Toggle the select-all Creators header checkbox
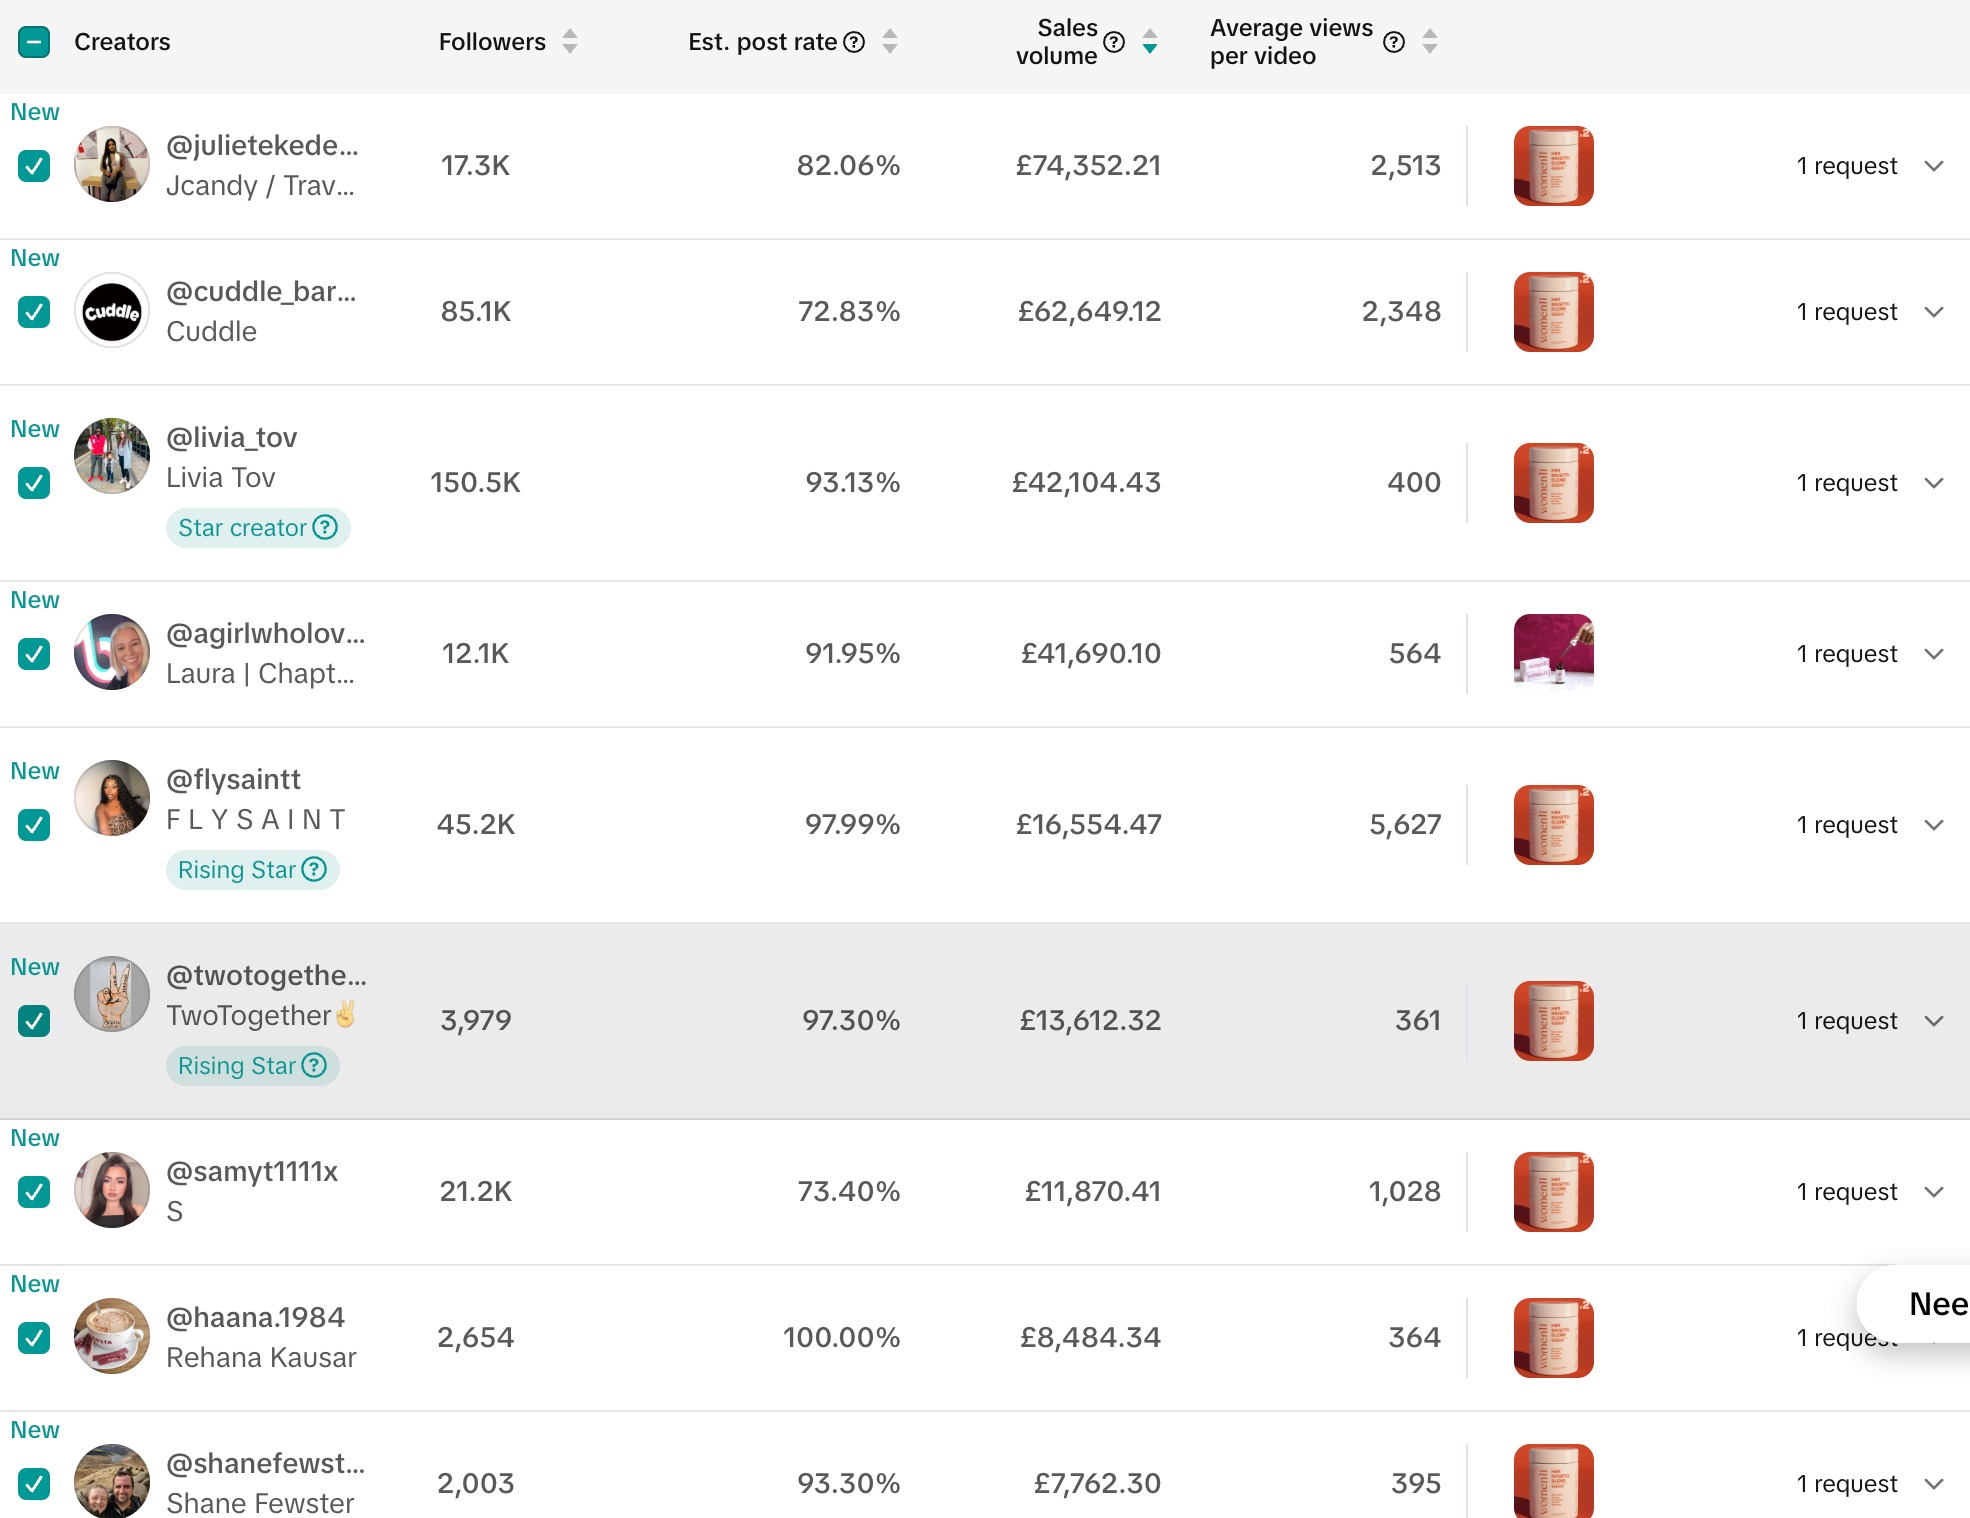 pos(34,42)
